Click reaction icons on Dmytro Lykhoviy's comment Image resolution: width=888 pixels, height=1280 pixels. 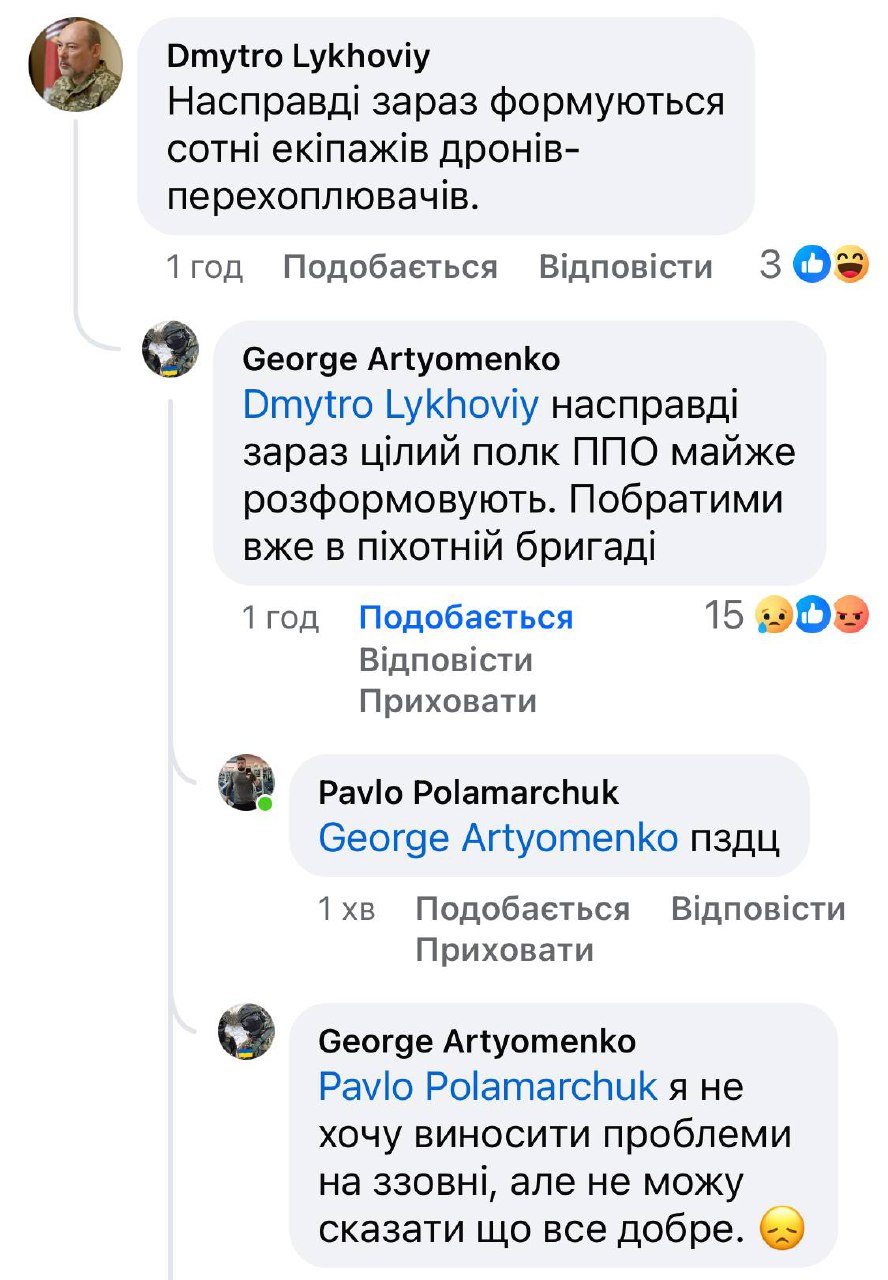(831, 266)
